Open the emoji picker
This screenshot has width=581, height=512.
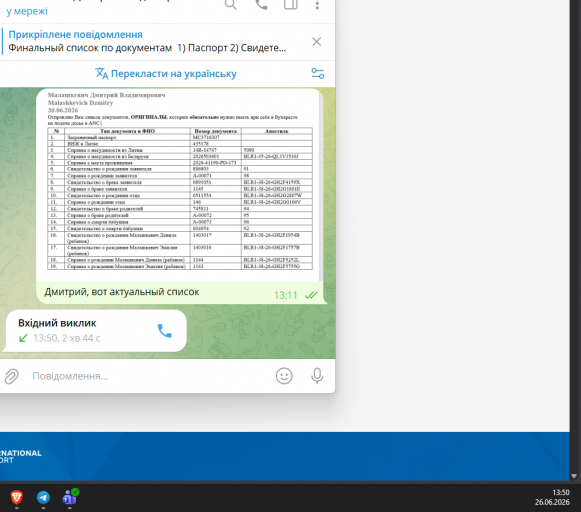(284, 376)
